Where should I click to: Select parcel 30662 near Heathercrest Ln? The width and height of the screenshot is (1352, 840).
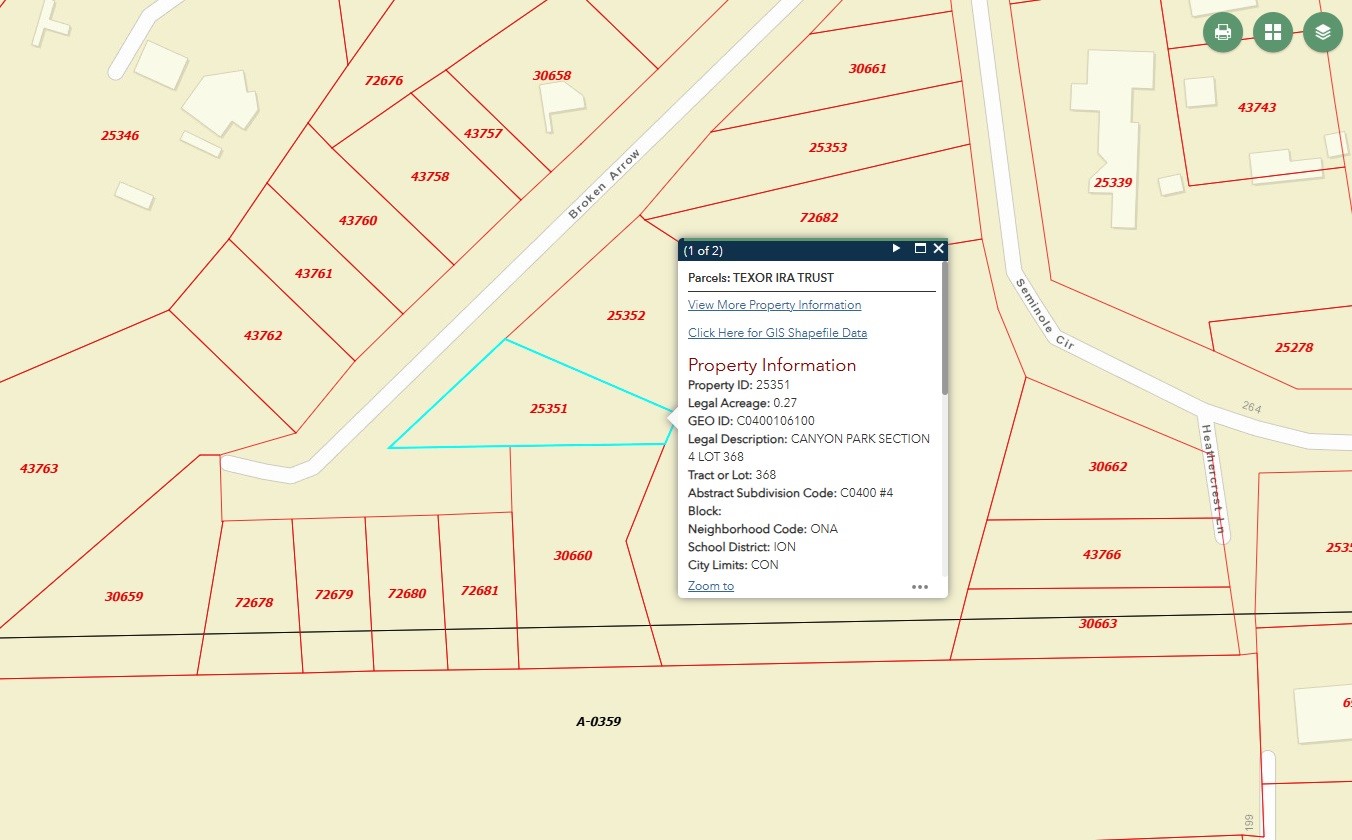click(x=1107, y=467)
